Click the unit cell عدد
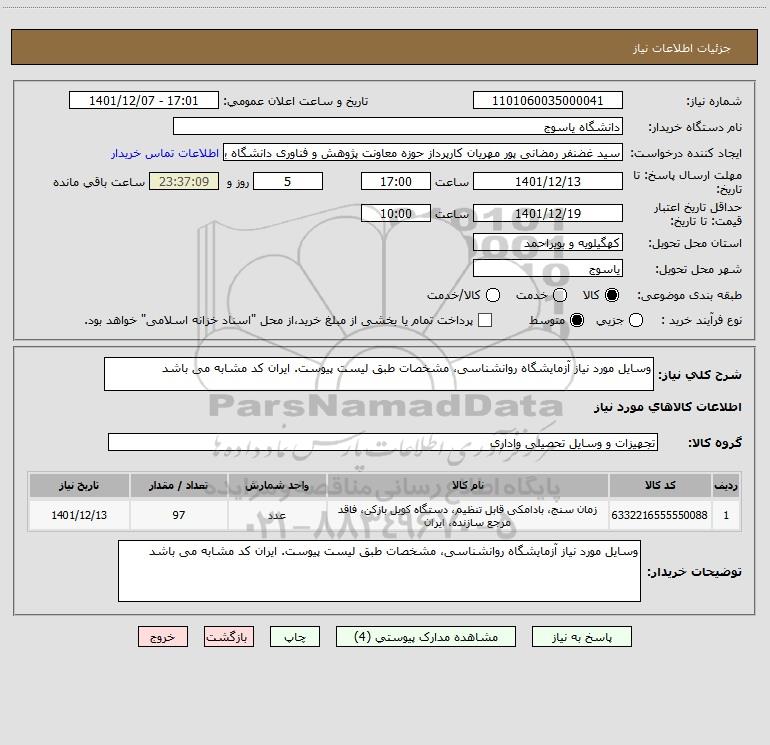 point(277,515)
